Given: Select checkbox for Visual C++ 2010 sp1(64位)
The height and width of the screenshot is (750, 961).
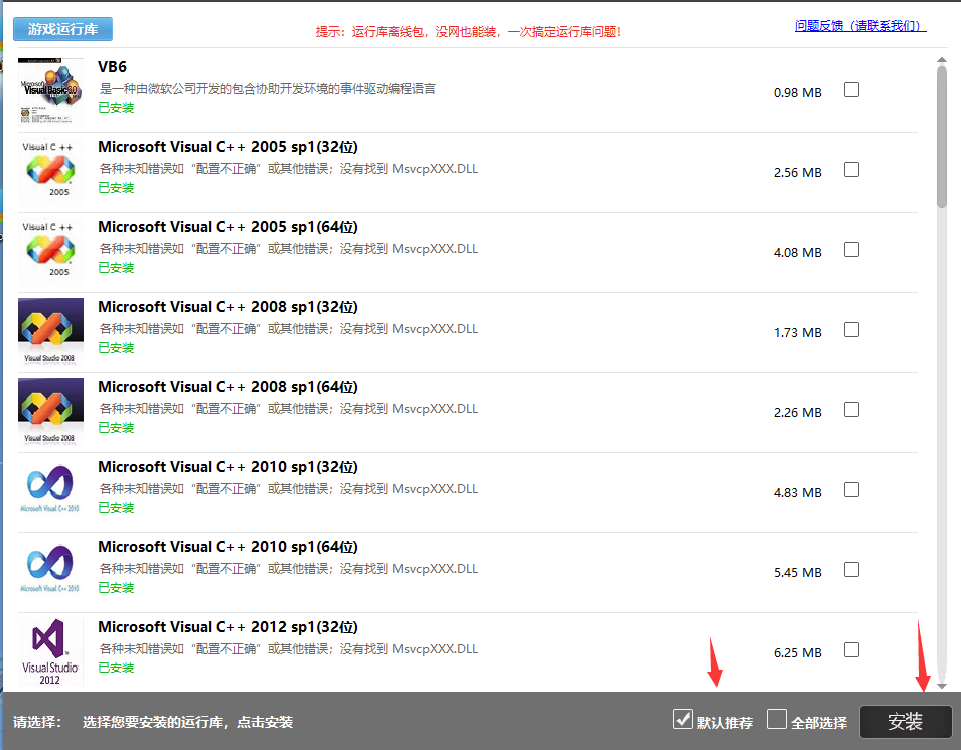Looking at the screenshot, I should (x=851, y=570).
